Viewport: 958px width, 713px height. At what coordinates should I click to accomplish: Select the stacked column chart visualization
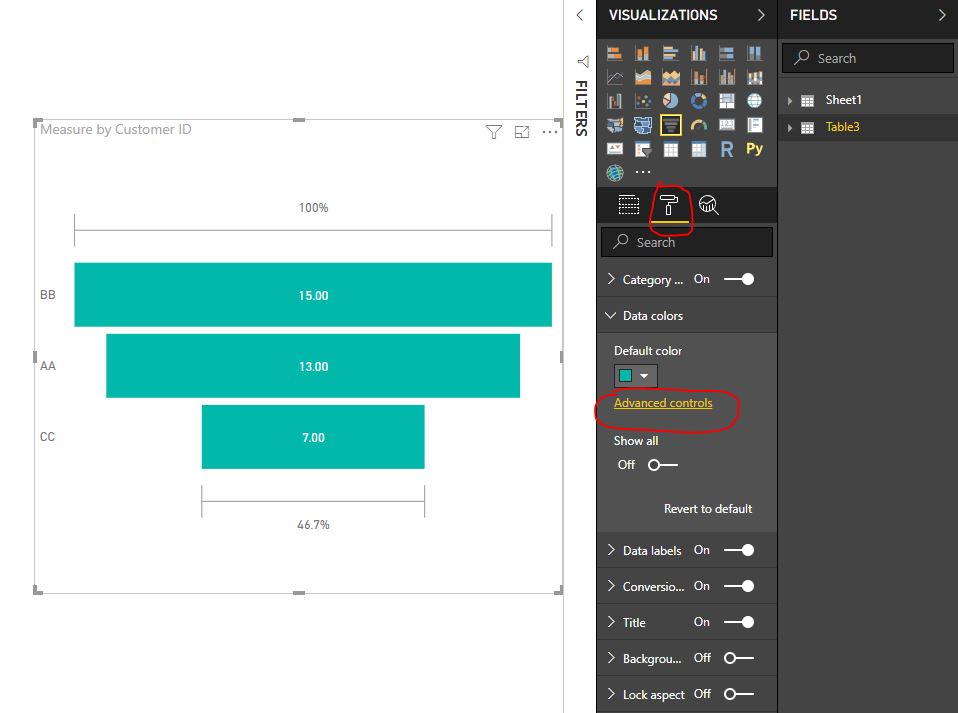point(642,54)
